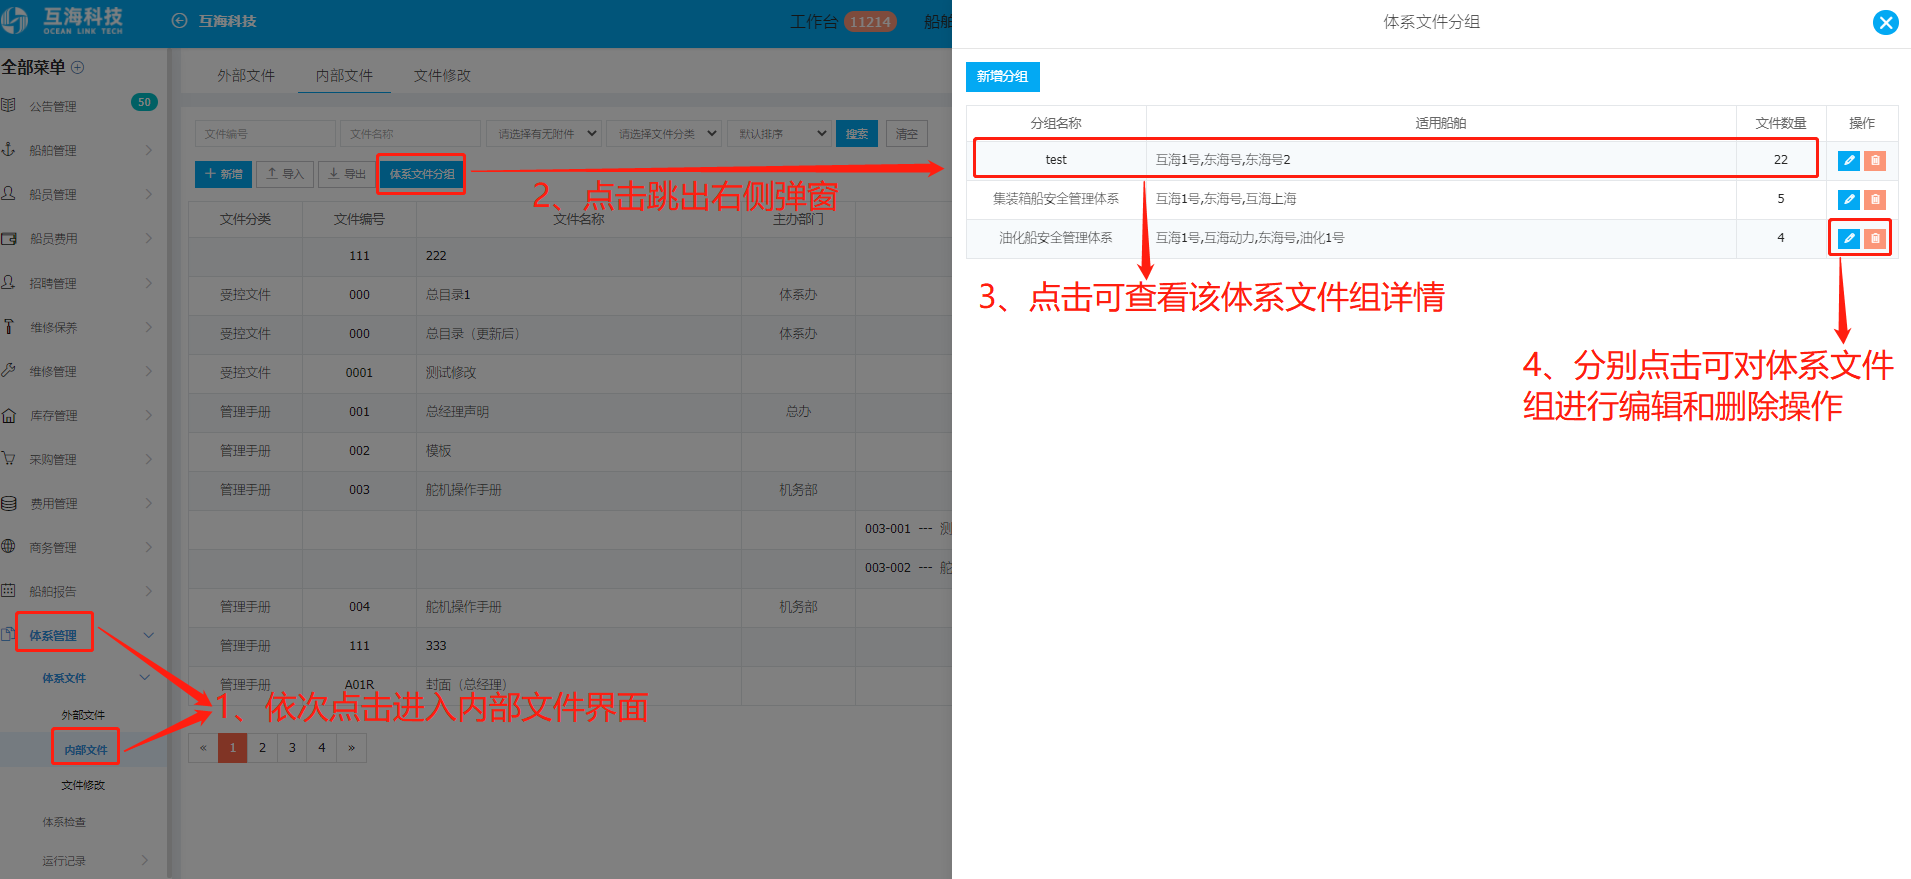The width and height of the screenshot is (1911, 879).
Task: Go to page 2 in pagination
Action: pos(262,748)
